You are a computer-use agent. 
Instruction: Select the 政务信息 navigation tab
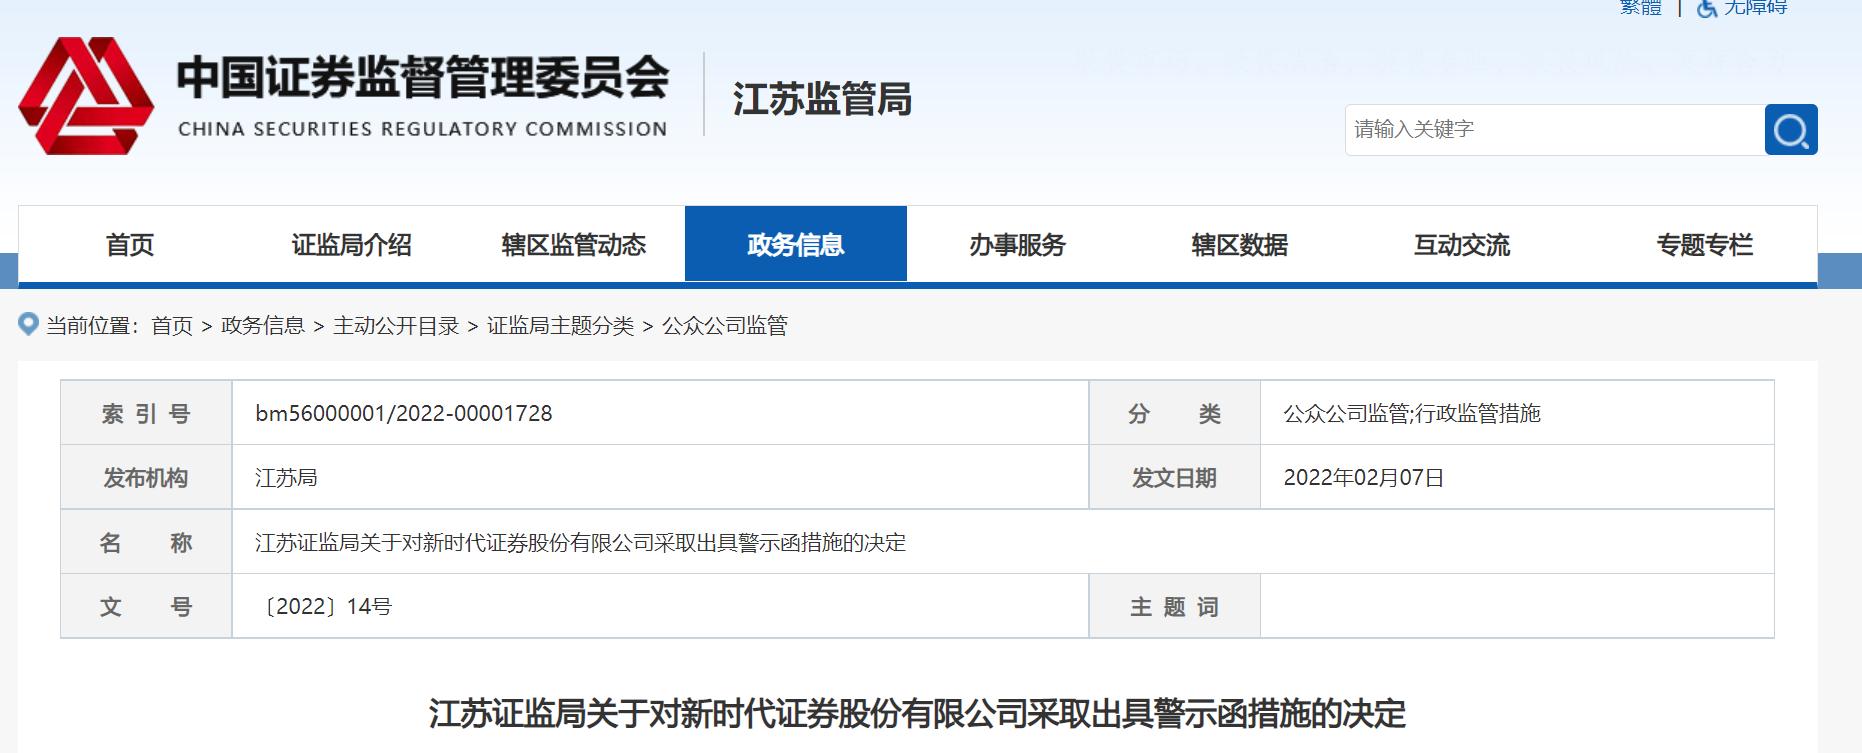click(x=795, y=245)
